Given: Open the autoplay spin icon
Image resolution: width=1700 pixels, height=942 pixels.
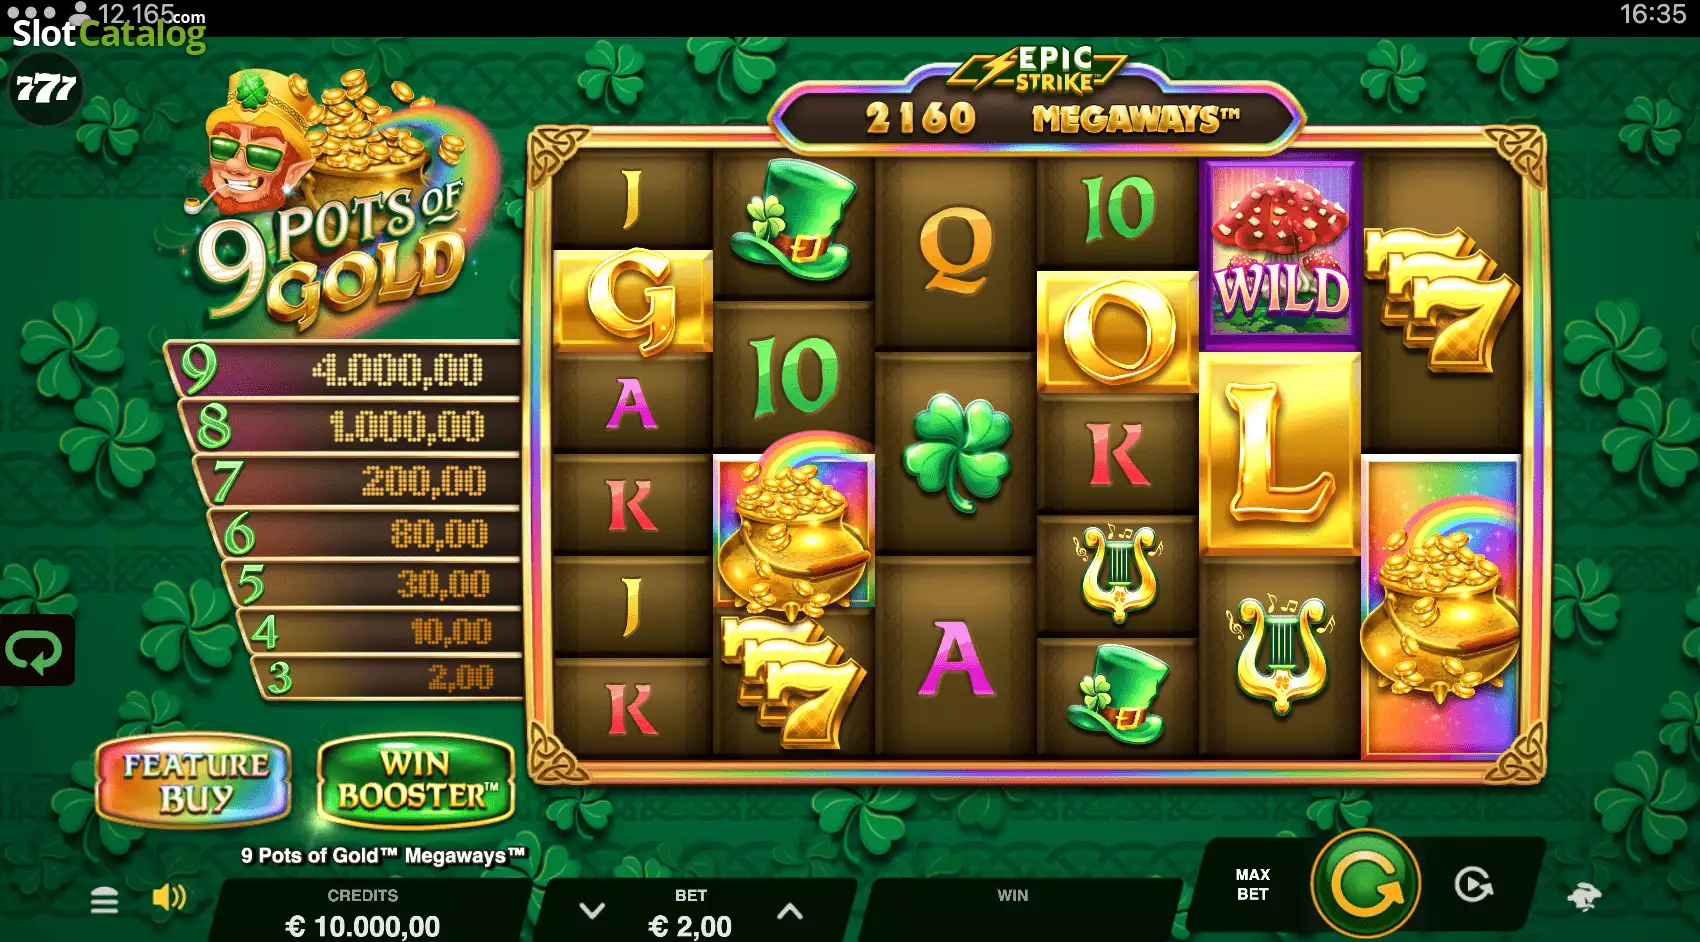Looking at the screenshot, I should point(1473,885).
